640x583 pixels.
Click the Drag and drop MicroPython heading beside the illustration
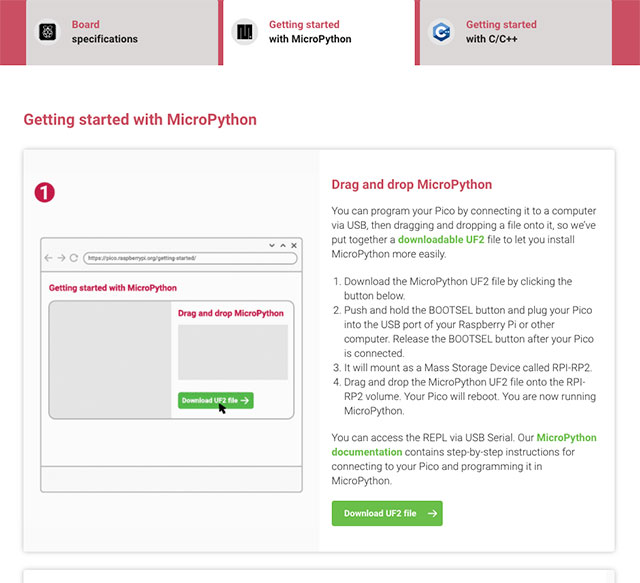pyautogui.click(x=411, y=185)
